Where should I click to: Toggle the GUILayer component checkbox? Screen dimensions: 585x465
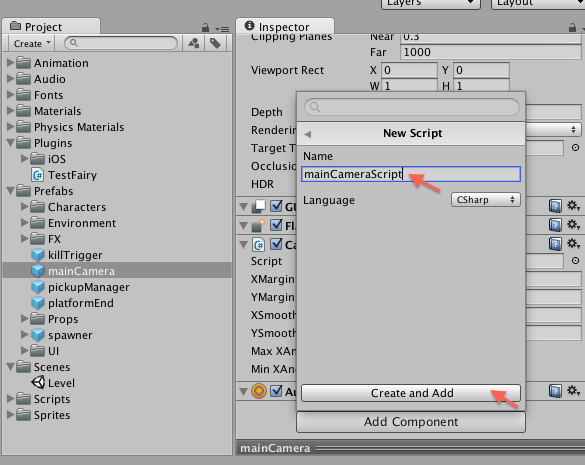click(x=276, y=206)
